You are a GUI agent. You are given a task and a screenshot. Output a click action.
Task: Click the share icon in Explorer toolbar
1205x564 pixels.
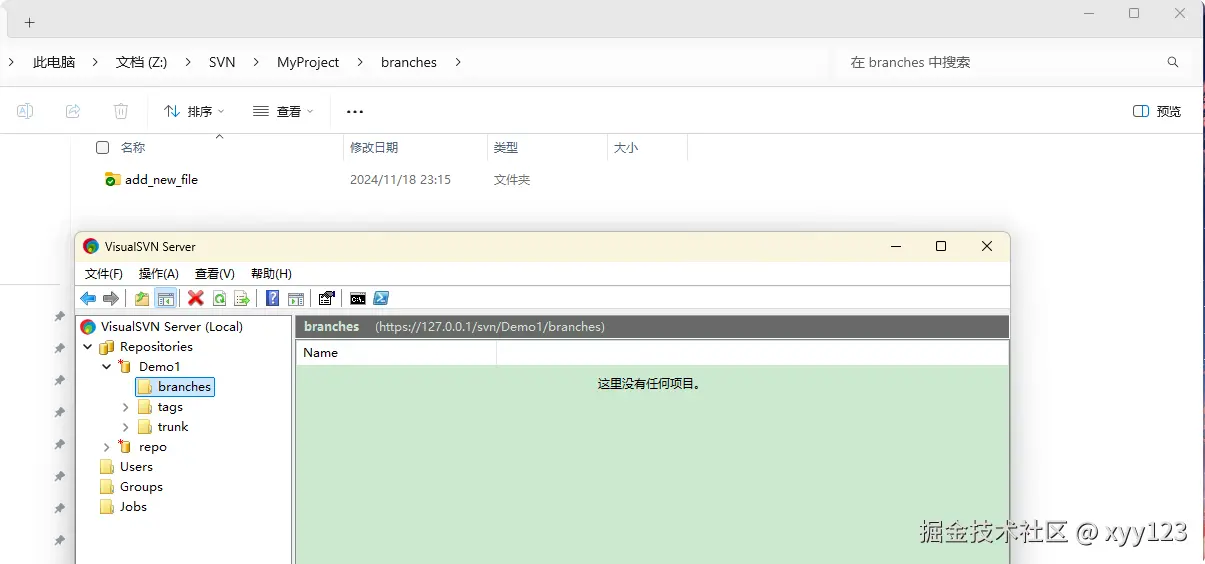coord(73,111)
